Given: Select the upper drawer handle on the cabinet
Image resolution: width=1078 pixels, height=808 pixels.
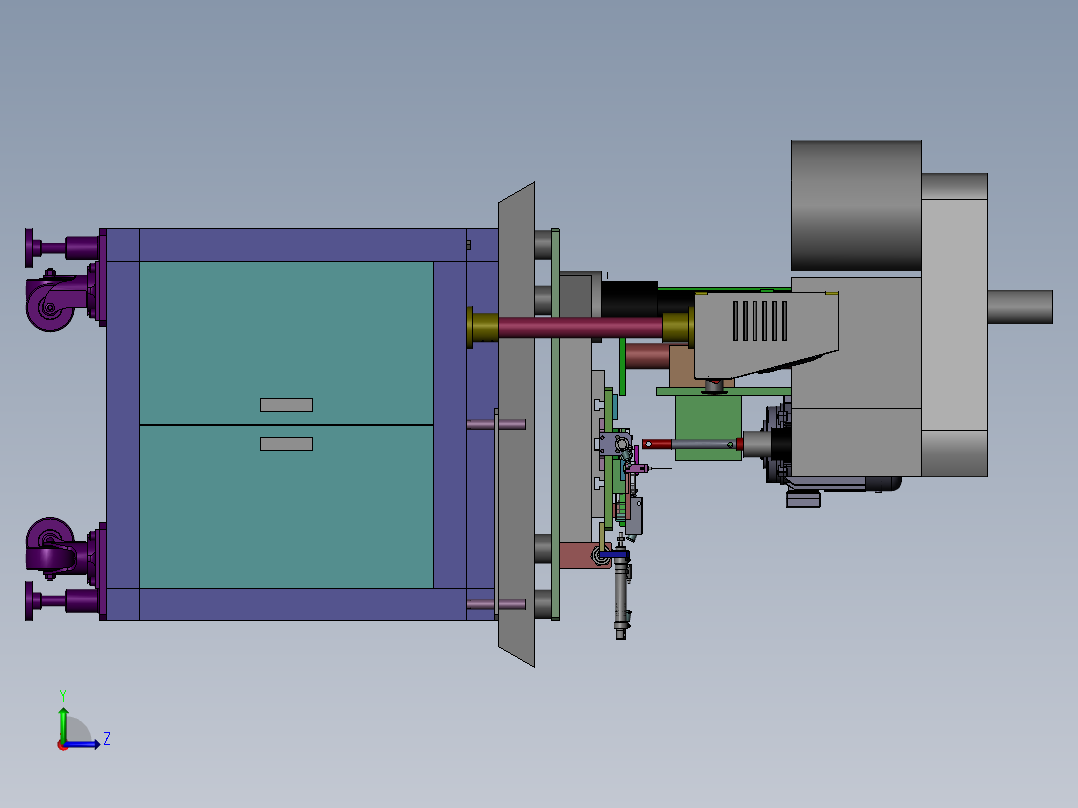Looking at the screenshot, I should [286, 405].
